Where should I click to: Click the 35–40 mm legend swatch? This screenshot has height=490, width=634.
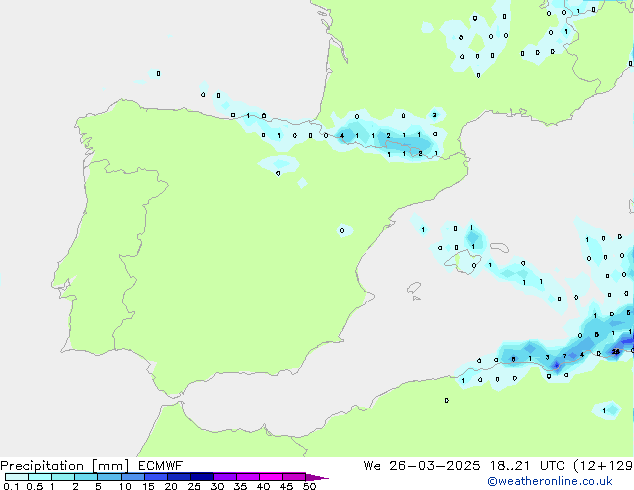248,477
